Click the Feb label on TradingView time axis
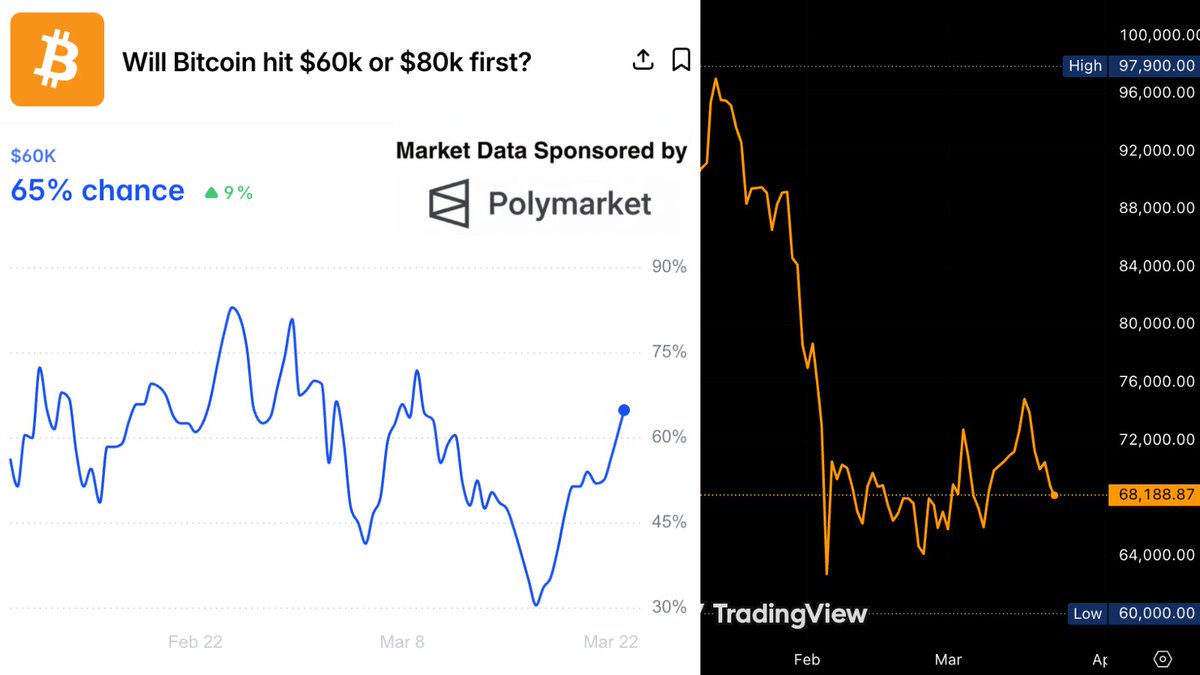Viewport: 1200px width, 675px height. click(807, 660)
